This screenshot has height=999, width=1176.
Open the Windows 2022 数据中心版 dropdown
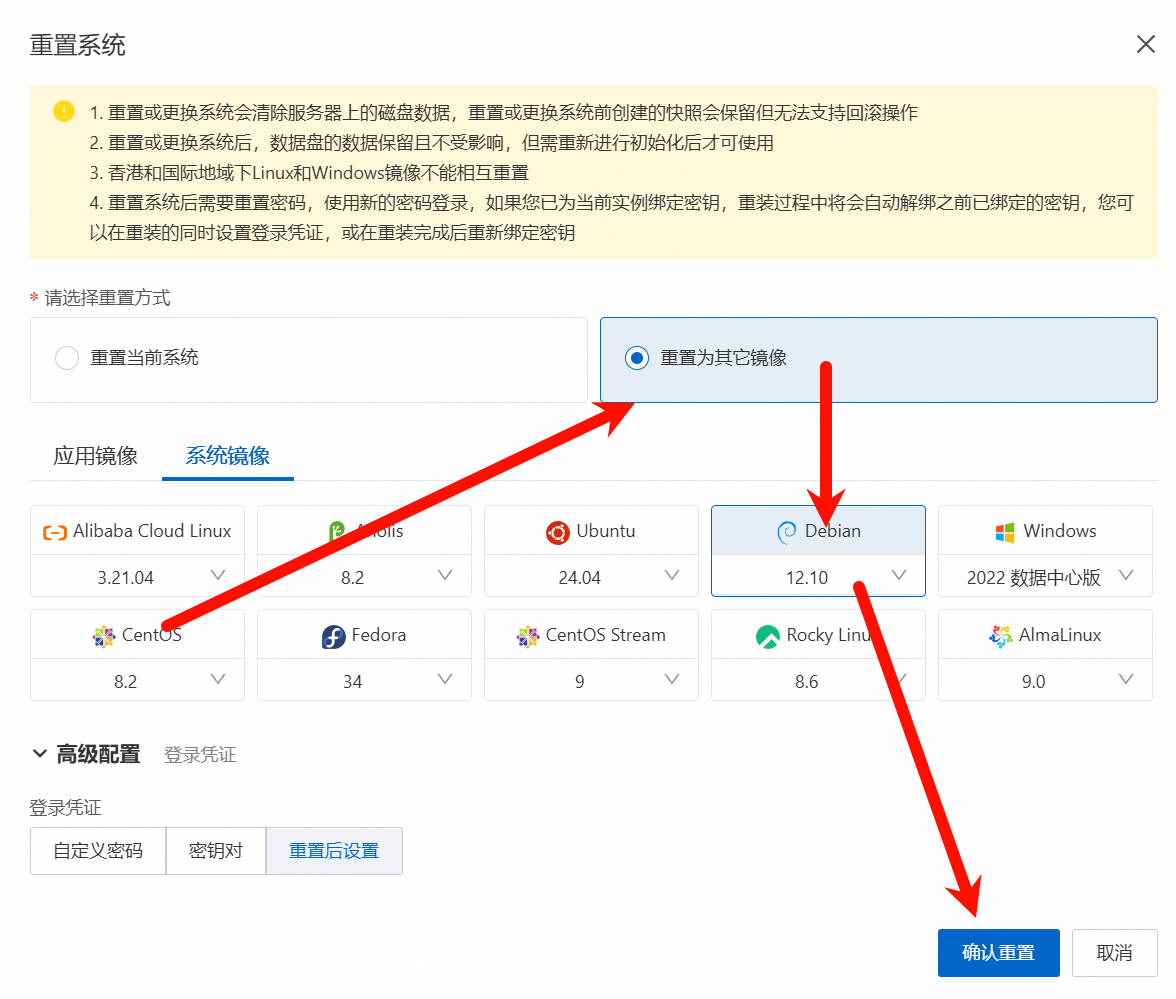click(1046, 576)
